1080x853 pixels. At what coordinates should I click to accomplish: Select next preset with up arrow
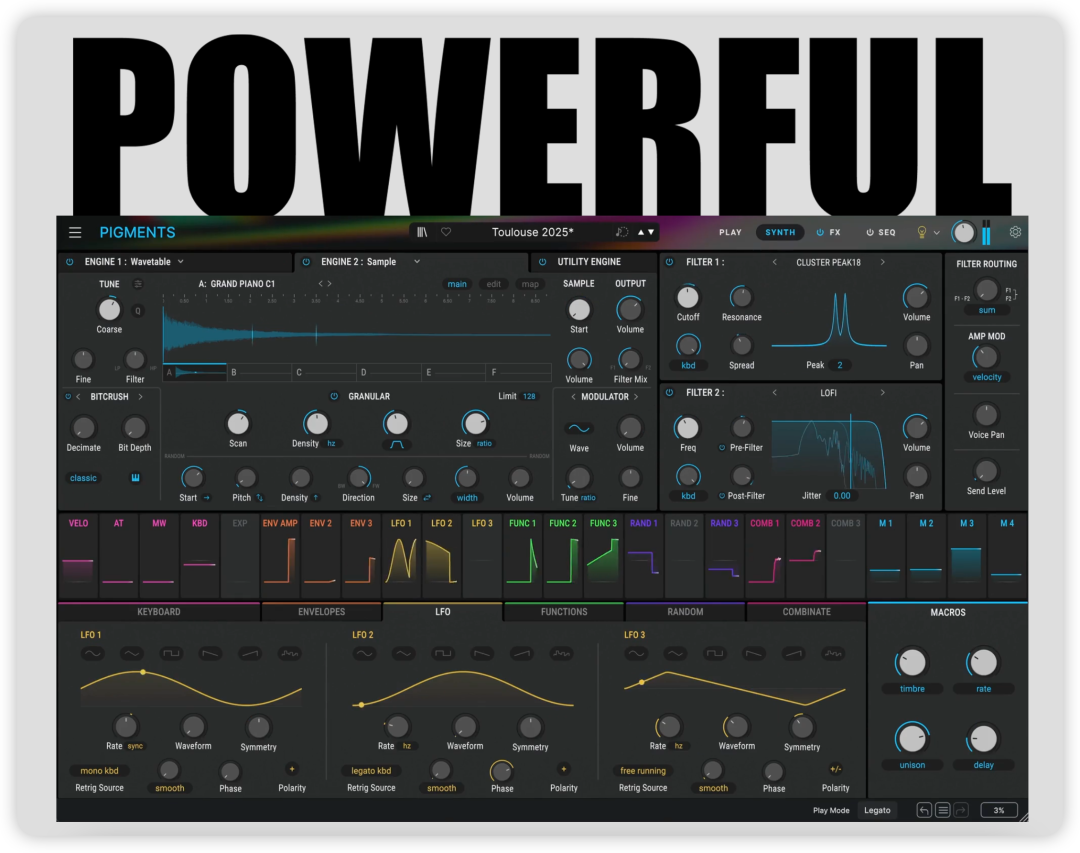pyautogui.click(x=641, y=232)
